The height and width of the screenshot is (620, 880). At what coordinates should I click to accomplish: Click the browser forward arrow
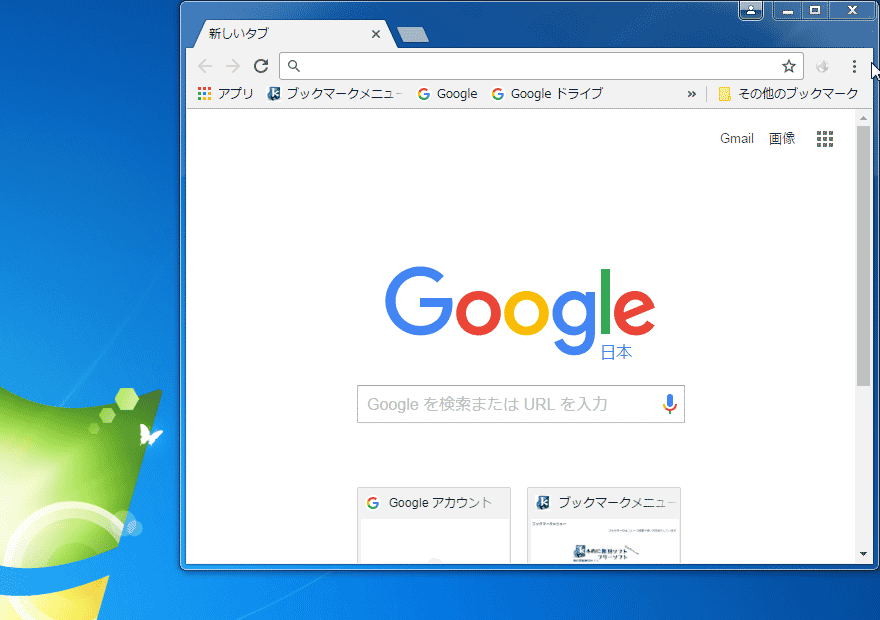233,66
